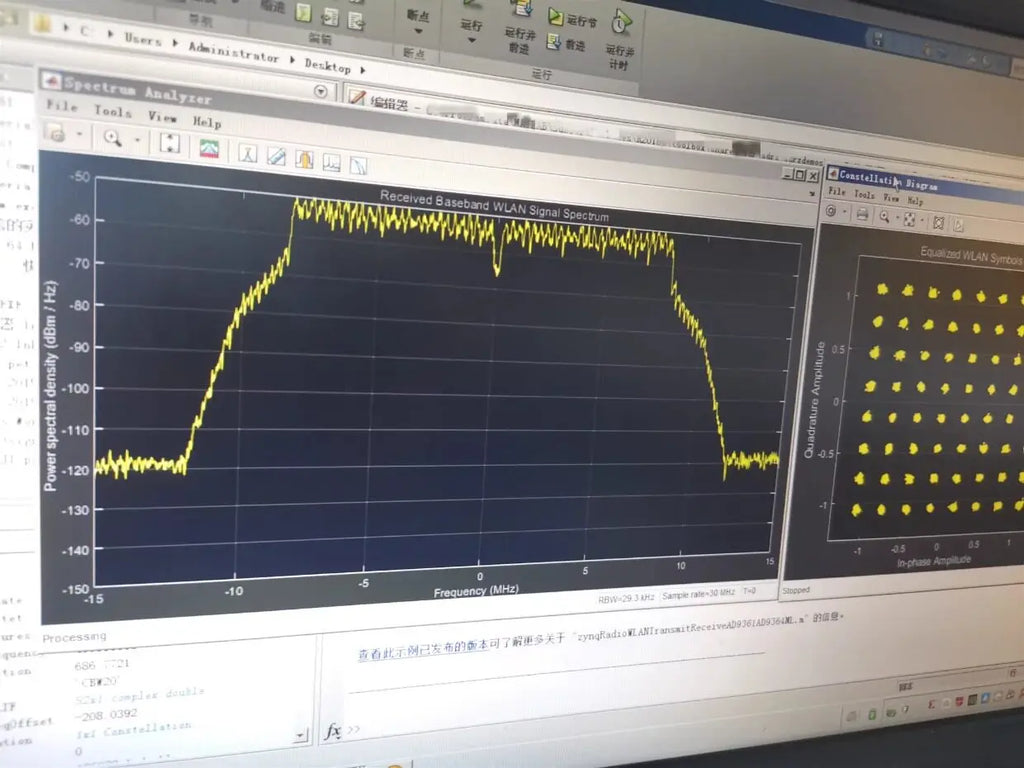Click the scale axes icon in Constellation Diagram toolbar
The image size is (1024, 768).
[909, 220]
